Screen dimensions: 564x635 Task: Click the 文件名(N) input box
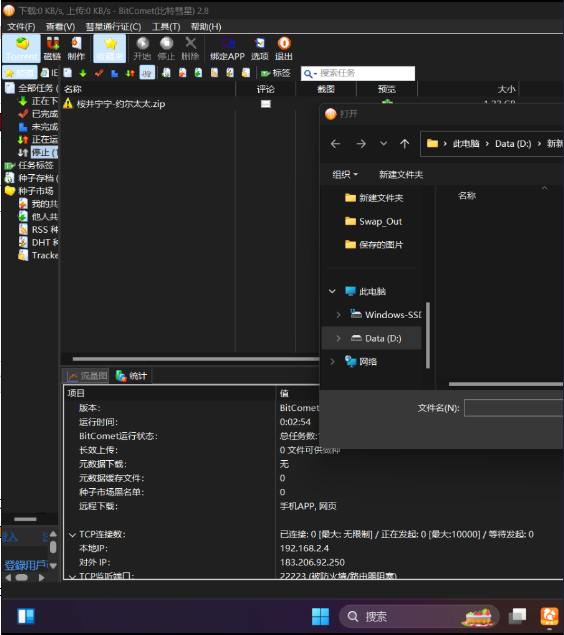(x=513, y=408)
